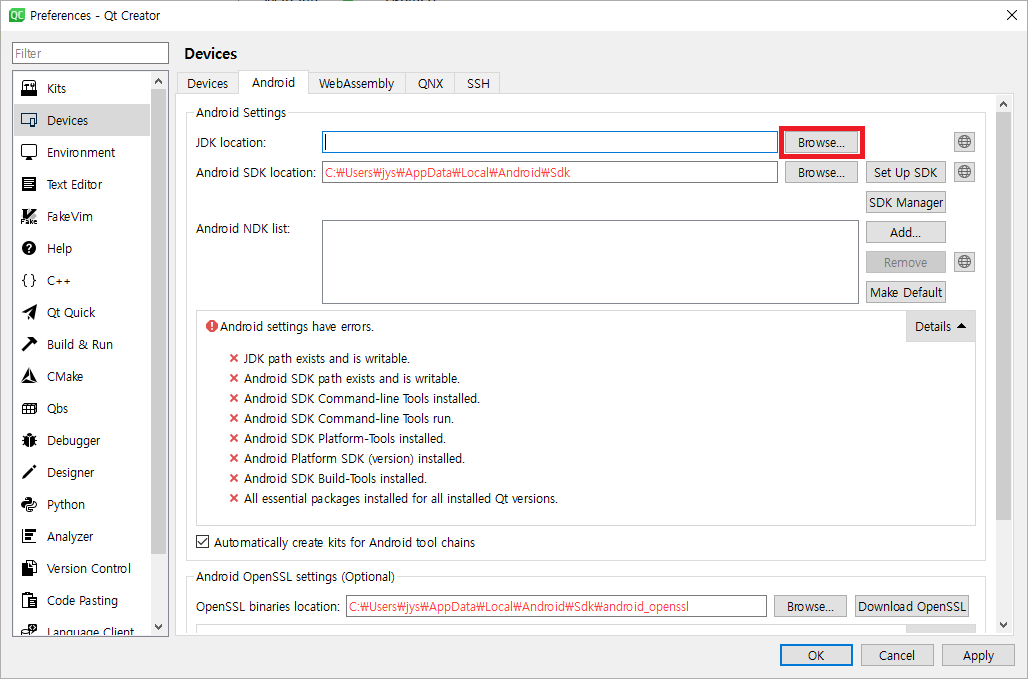The height and width of the screenshot is (679, 1028).
Task: Click the category list scroll-up arrow
Action: point(158,81)
